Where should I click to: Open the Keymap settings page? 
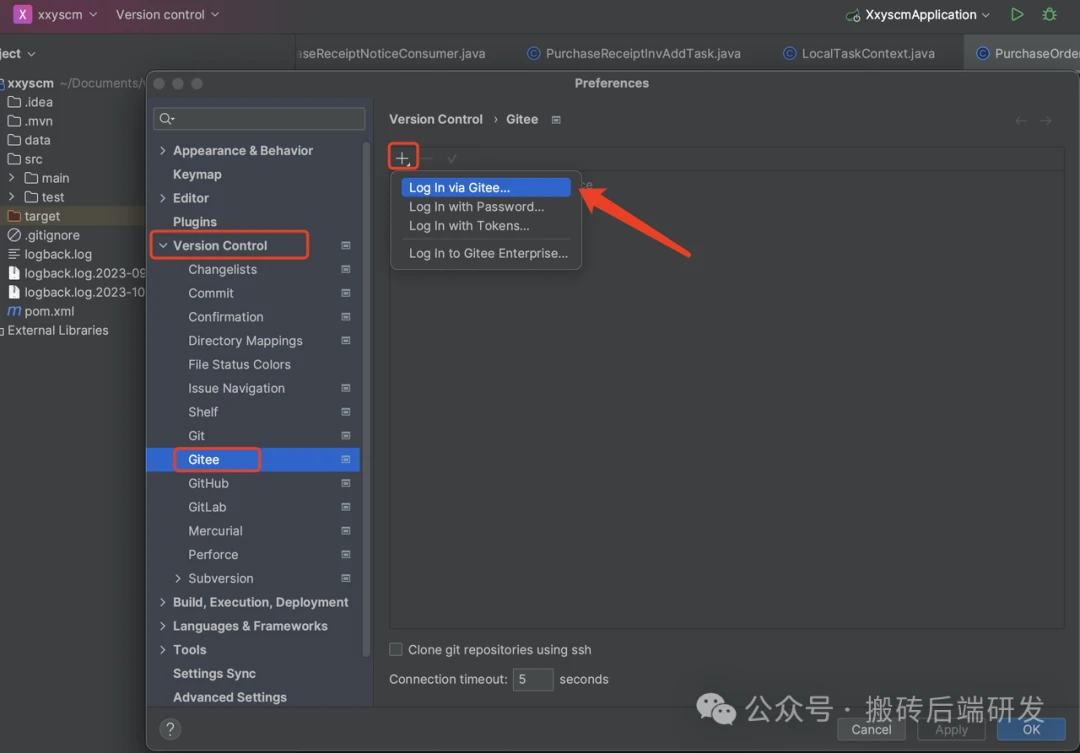[x=197, y=174]
